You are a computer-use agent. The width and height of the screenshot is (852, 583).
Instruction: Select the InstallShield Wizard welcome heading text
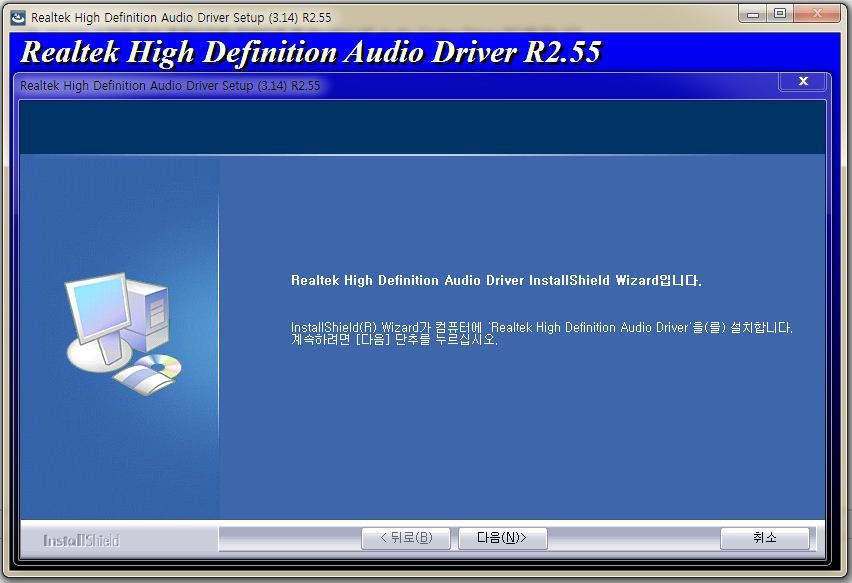pyautogui.click(x=496, y=280)
